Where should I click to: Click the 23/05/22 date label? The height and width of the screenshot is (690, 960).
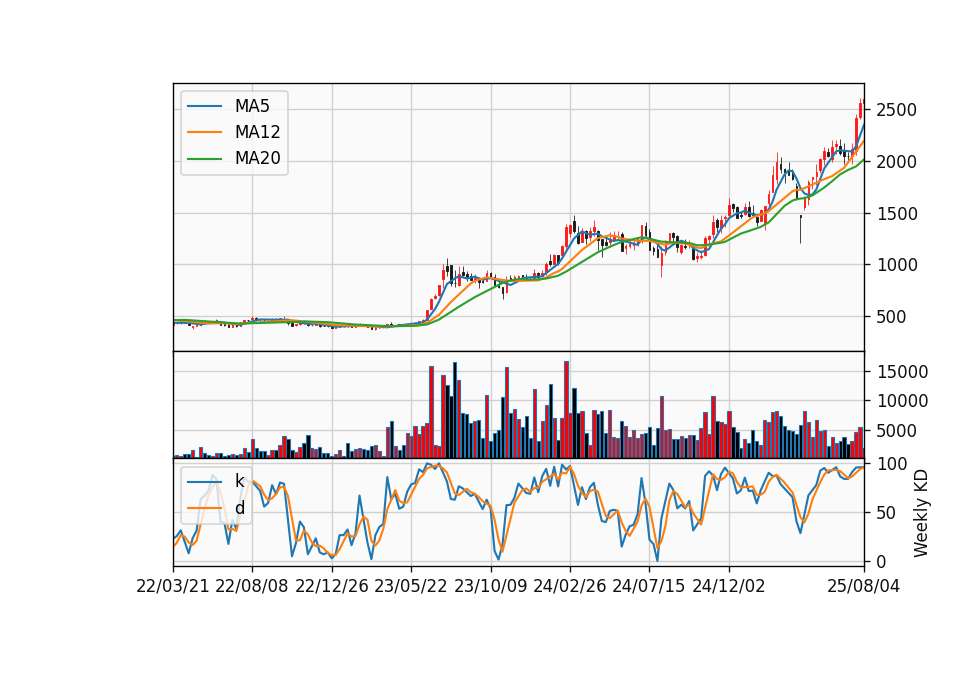tap(411, 587)
